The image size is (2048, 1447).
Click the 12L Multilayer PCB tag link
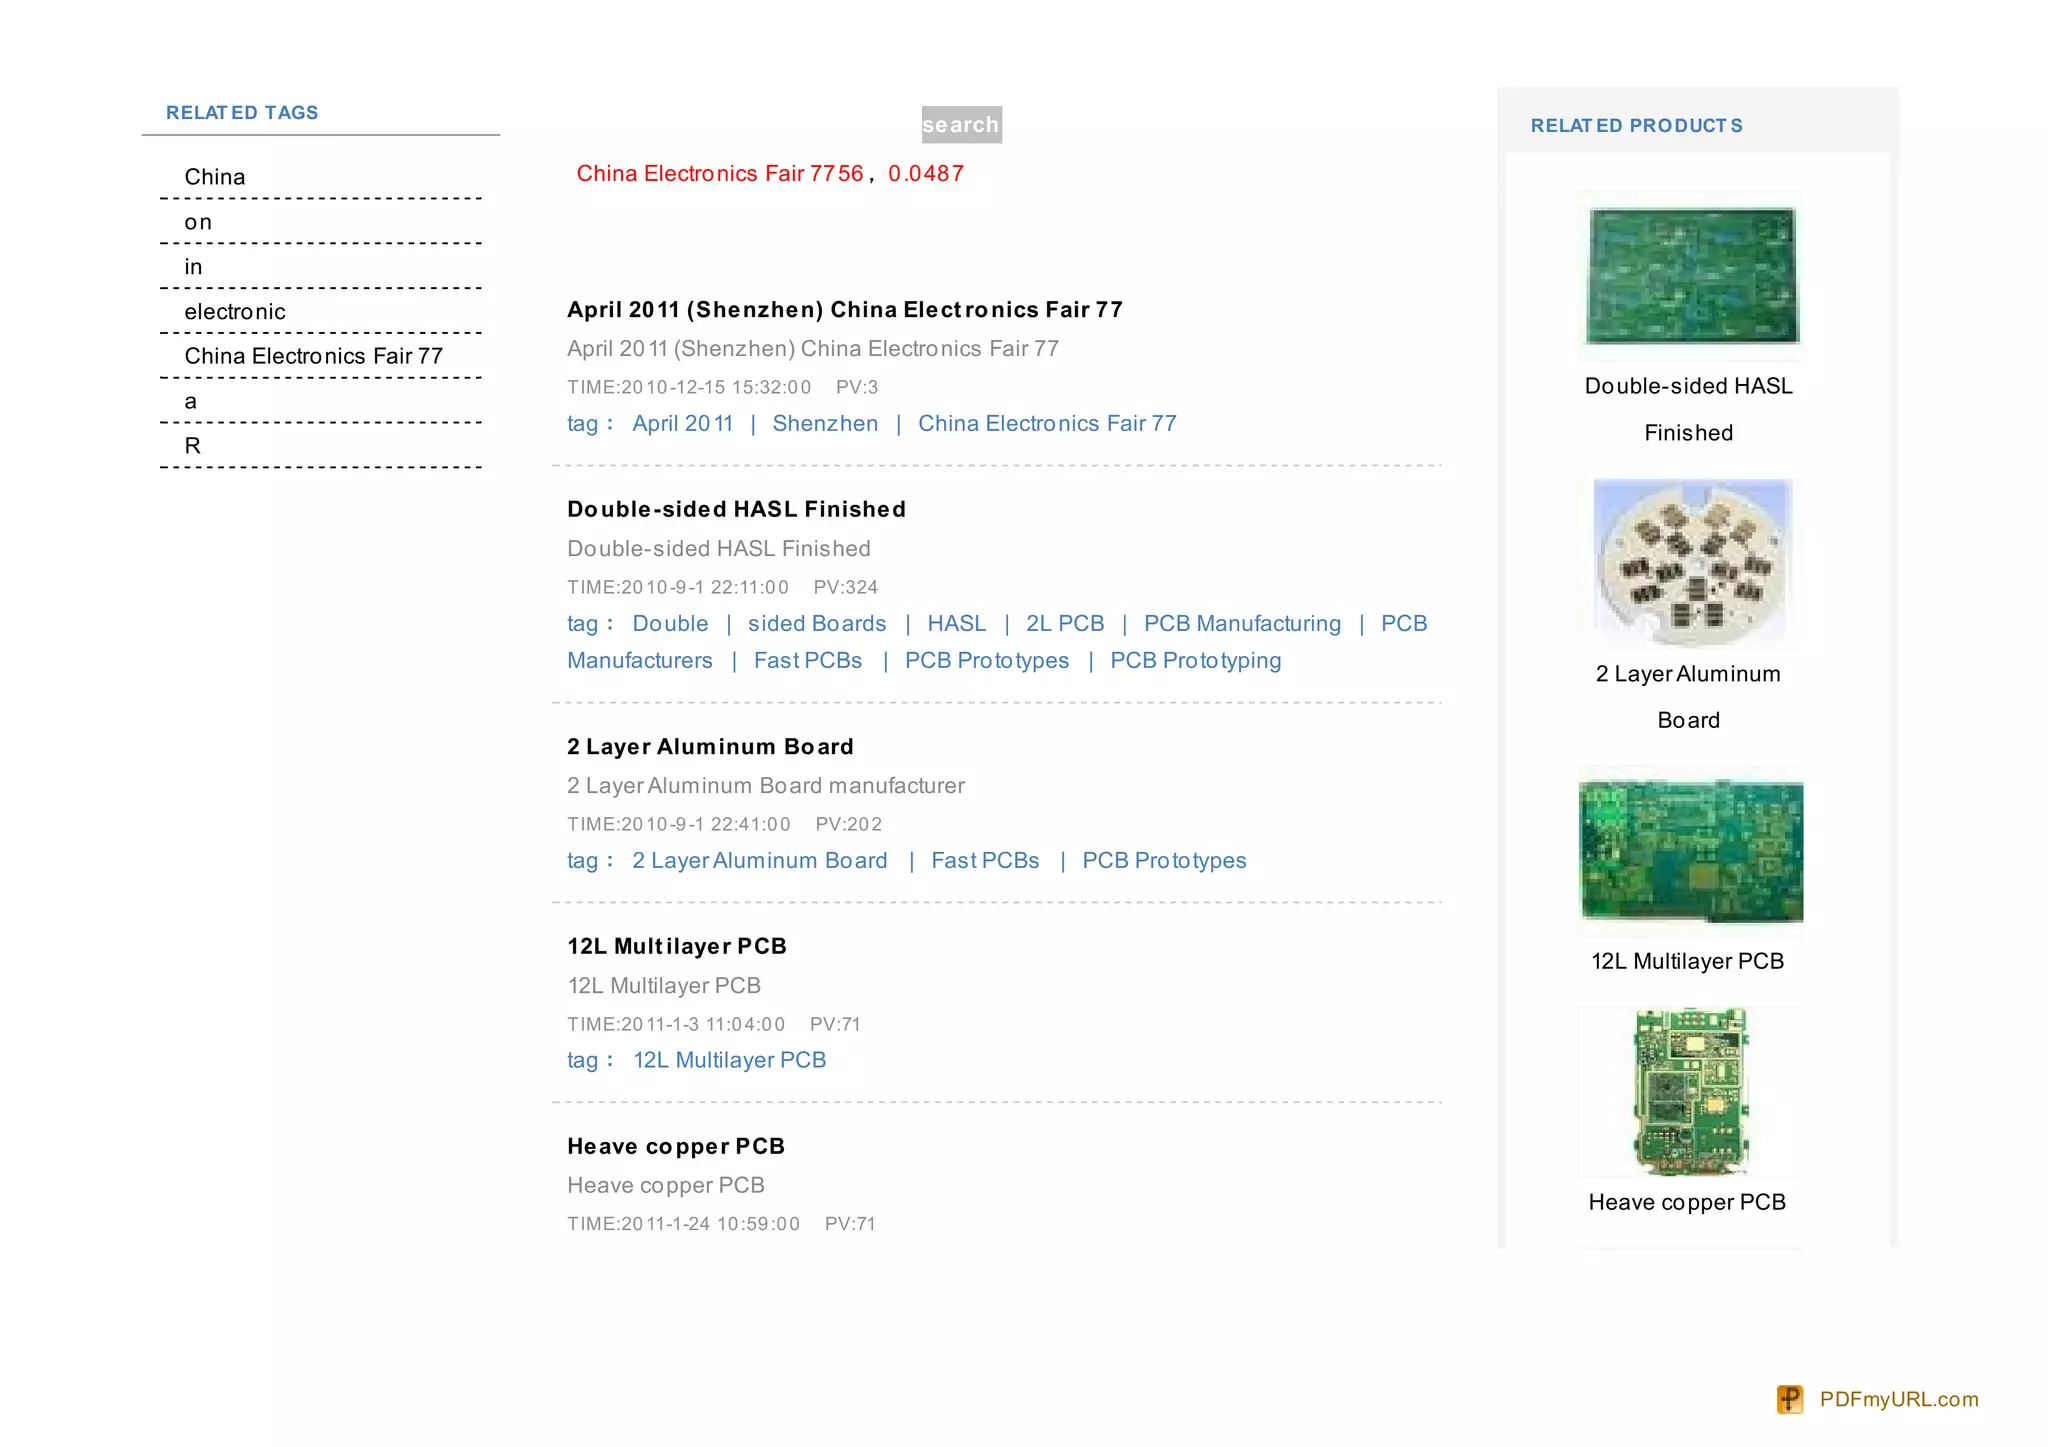(x=729, y=1061)
